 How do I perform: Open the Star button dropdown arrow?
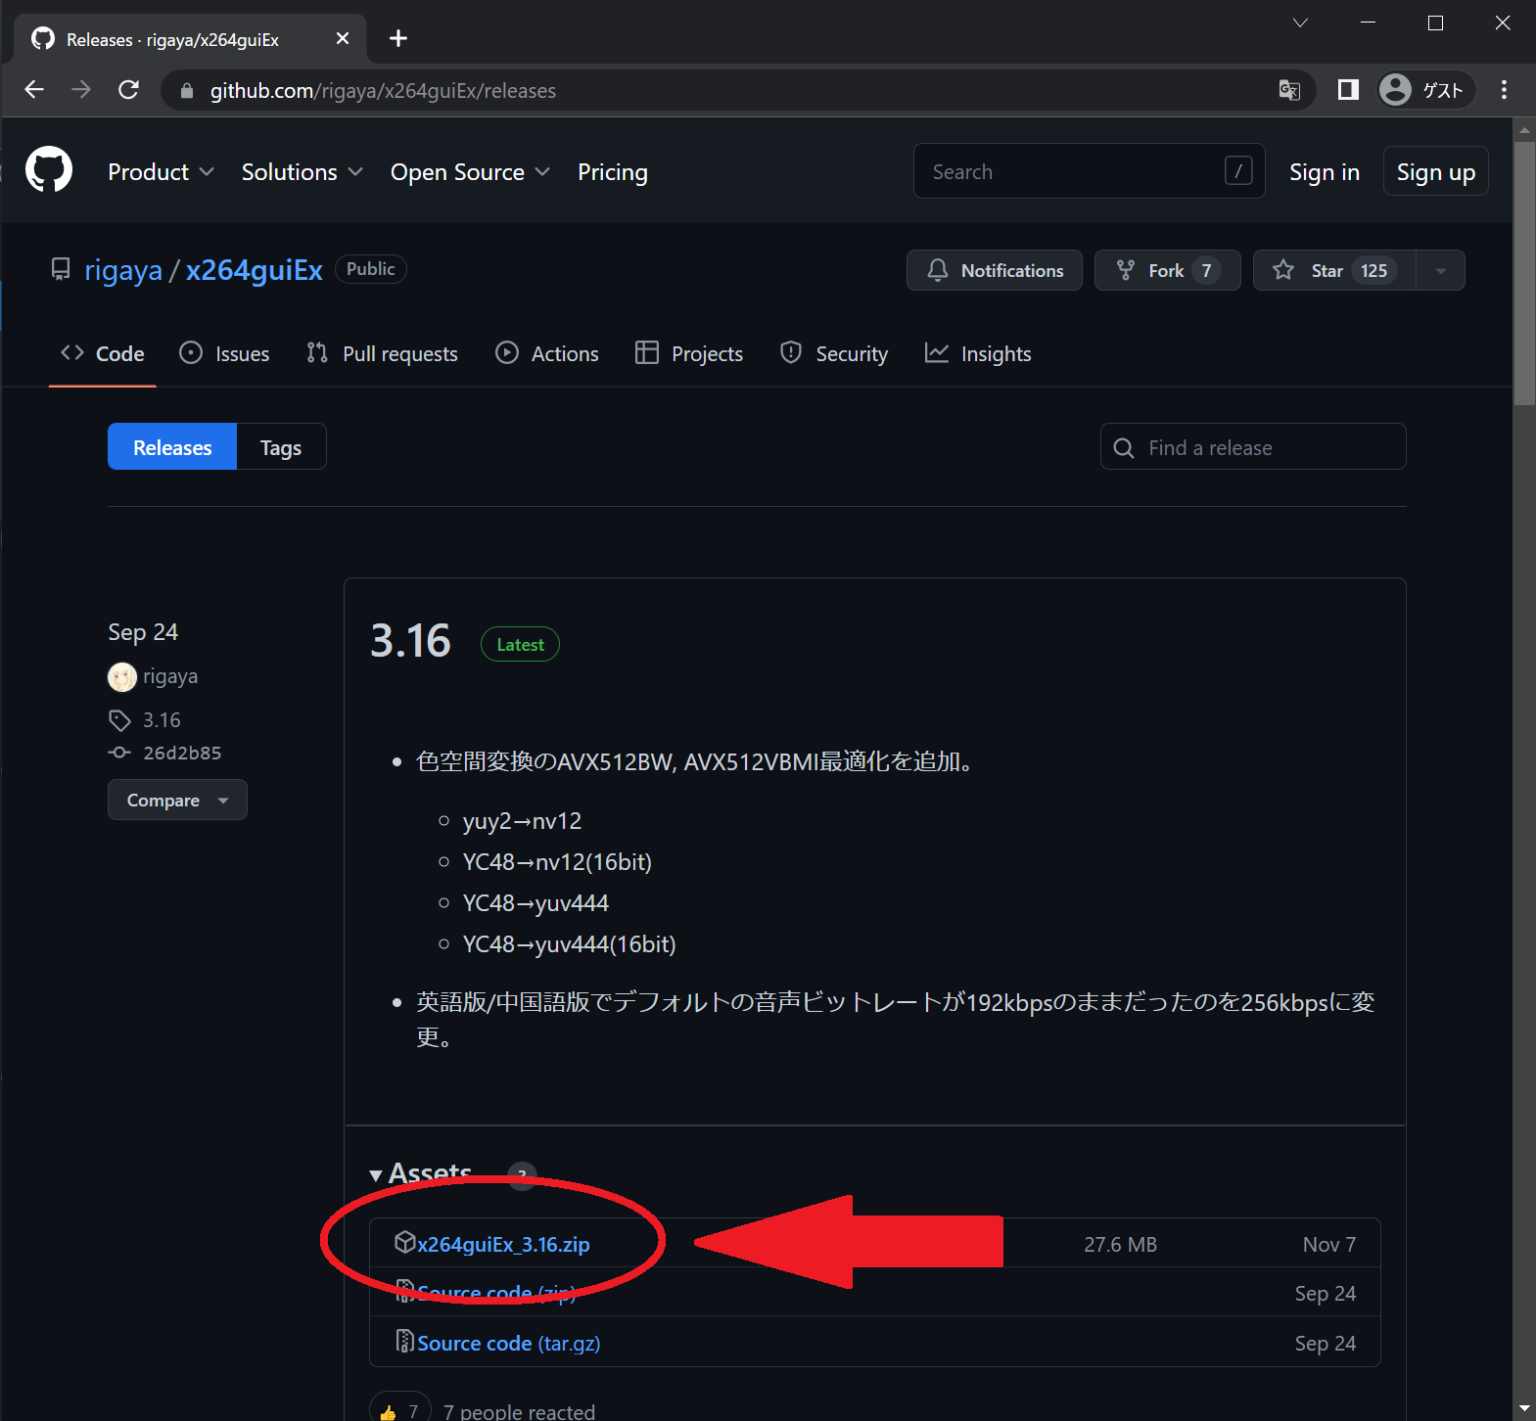(x=1440, y=270)
